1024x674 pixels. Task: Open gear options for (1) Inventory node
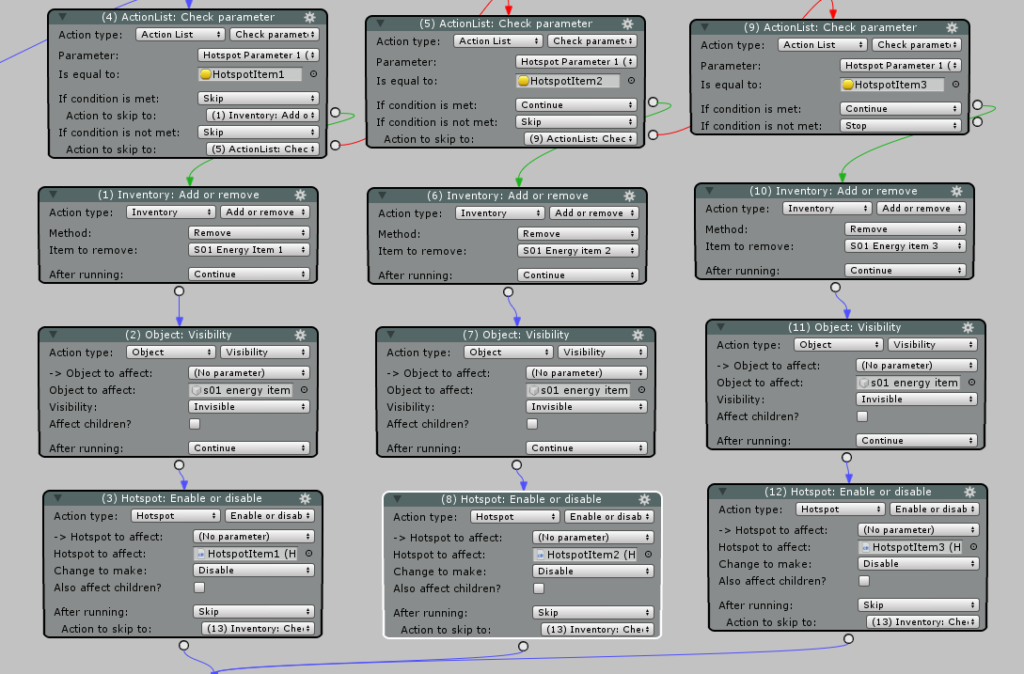click(300, 195)
